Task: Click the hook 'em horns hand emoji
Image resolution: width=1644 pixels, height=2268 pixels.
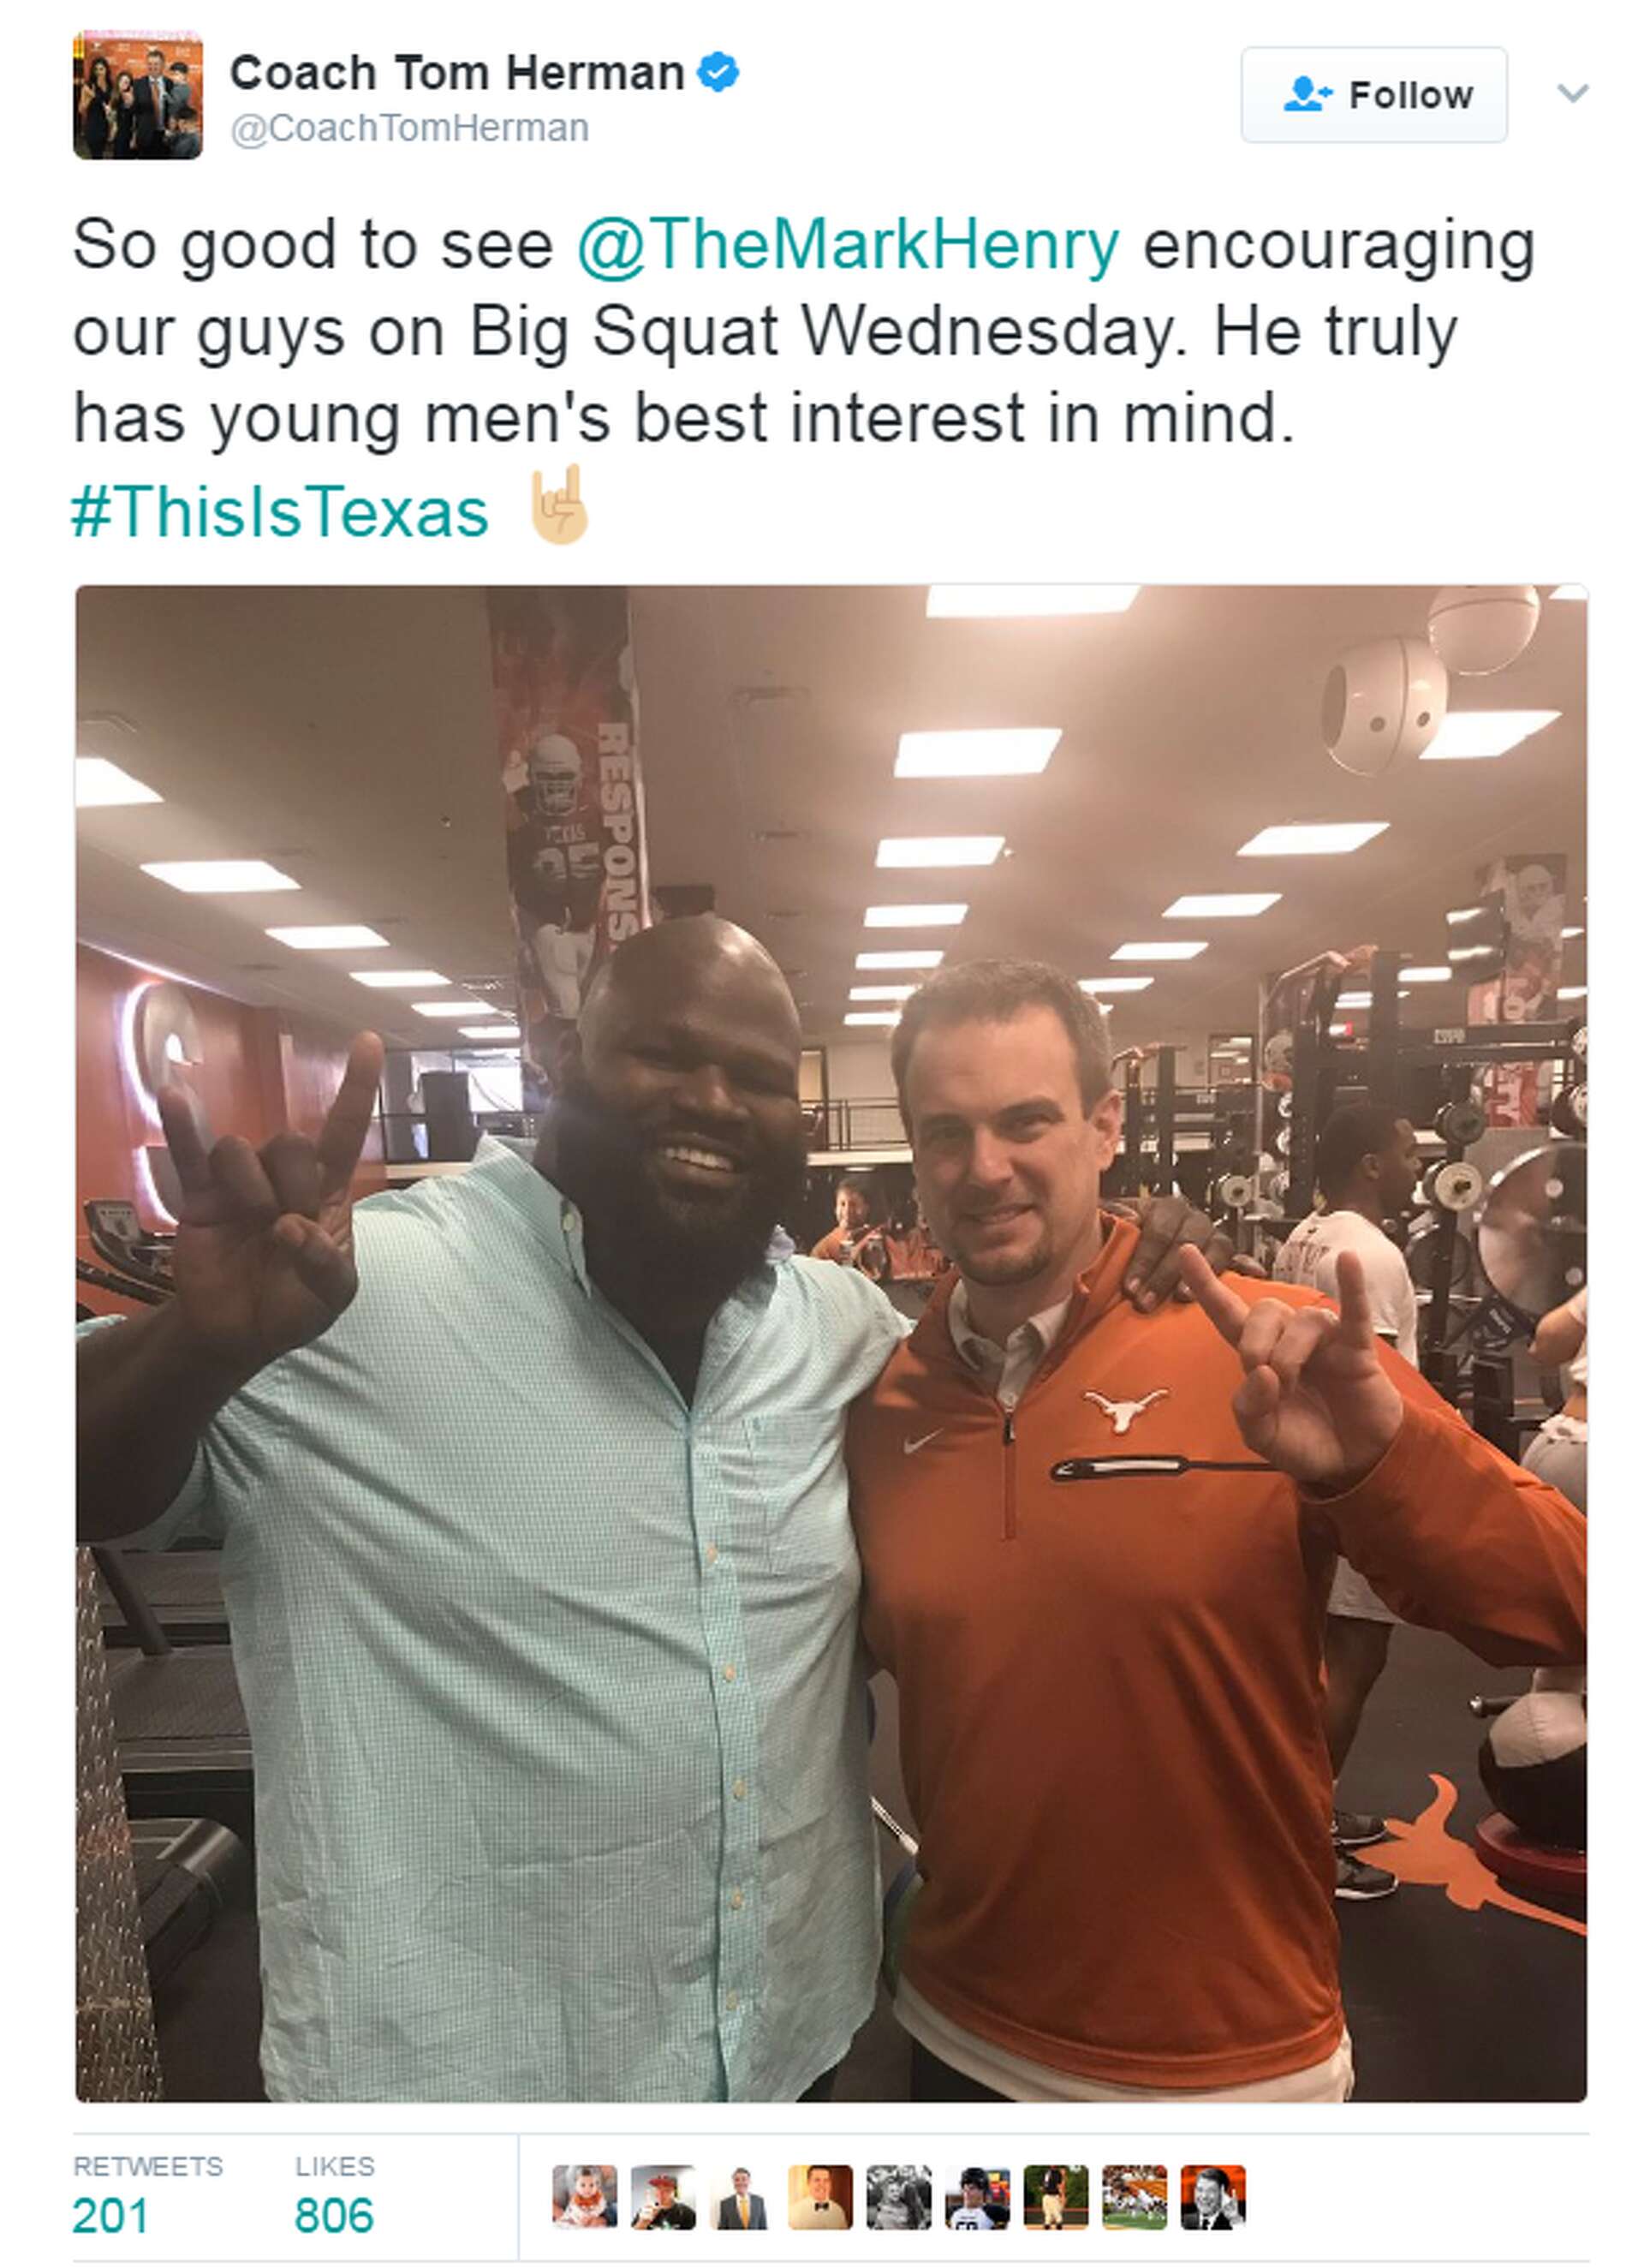Action: (558, 506)
